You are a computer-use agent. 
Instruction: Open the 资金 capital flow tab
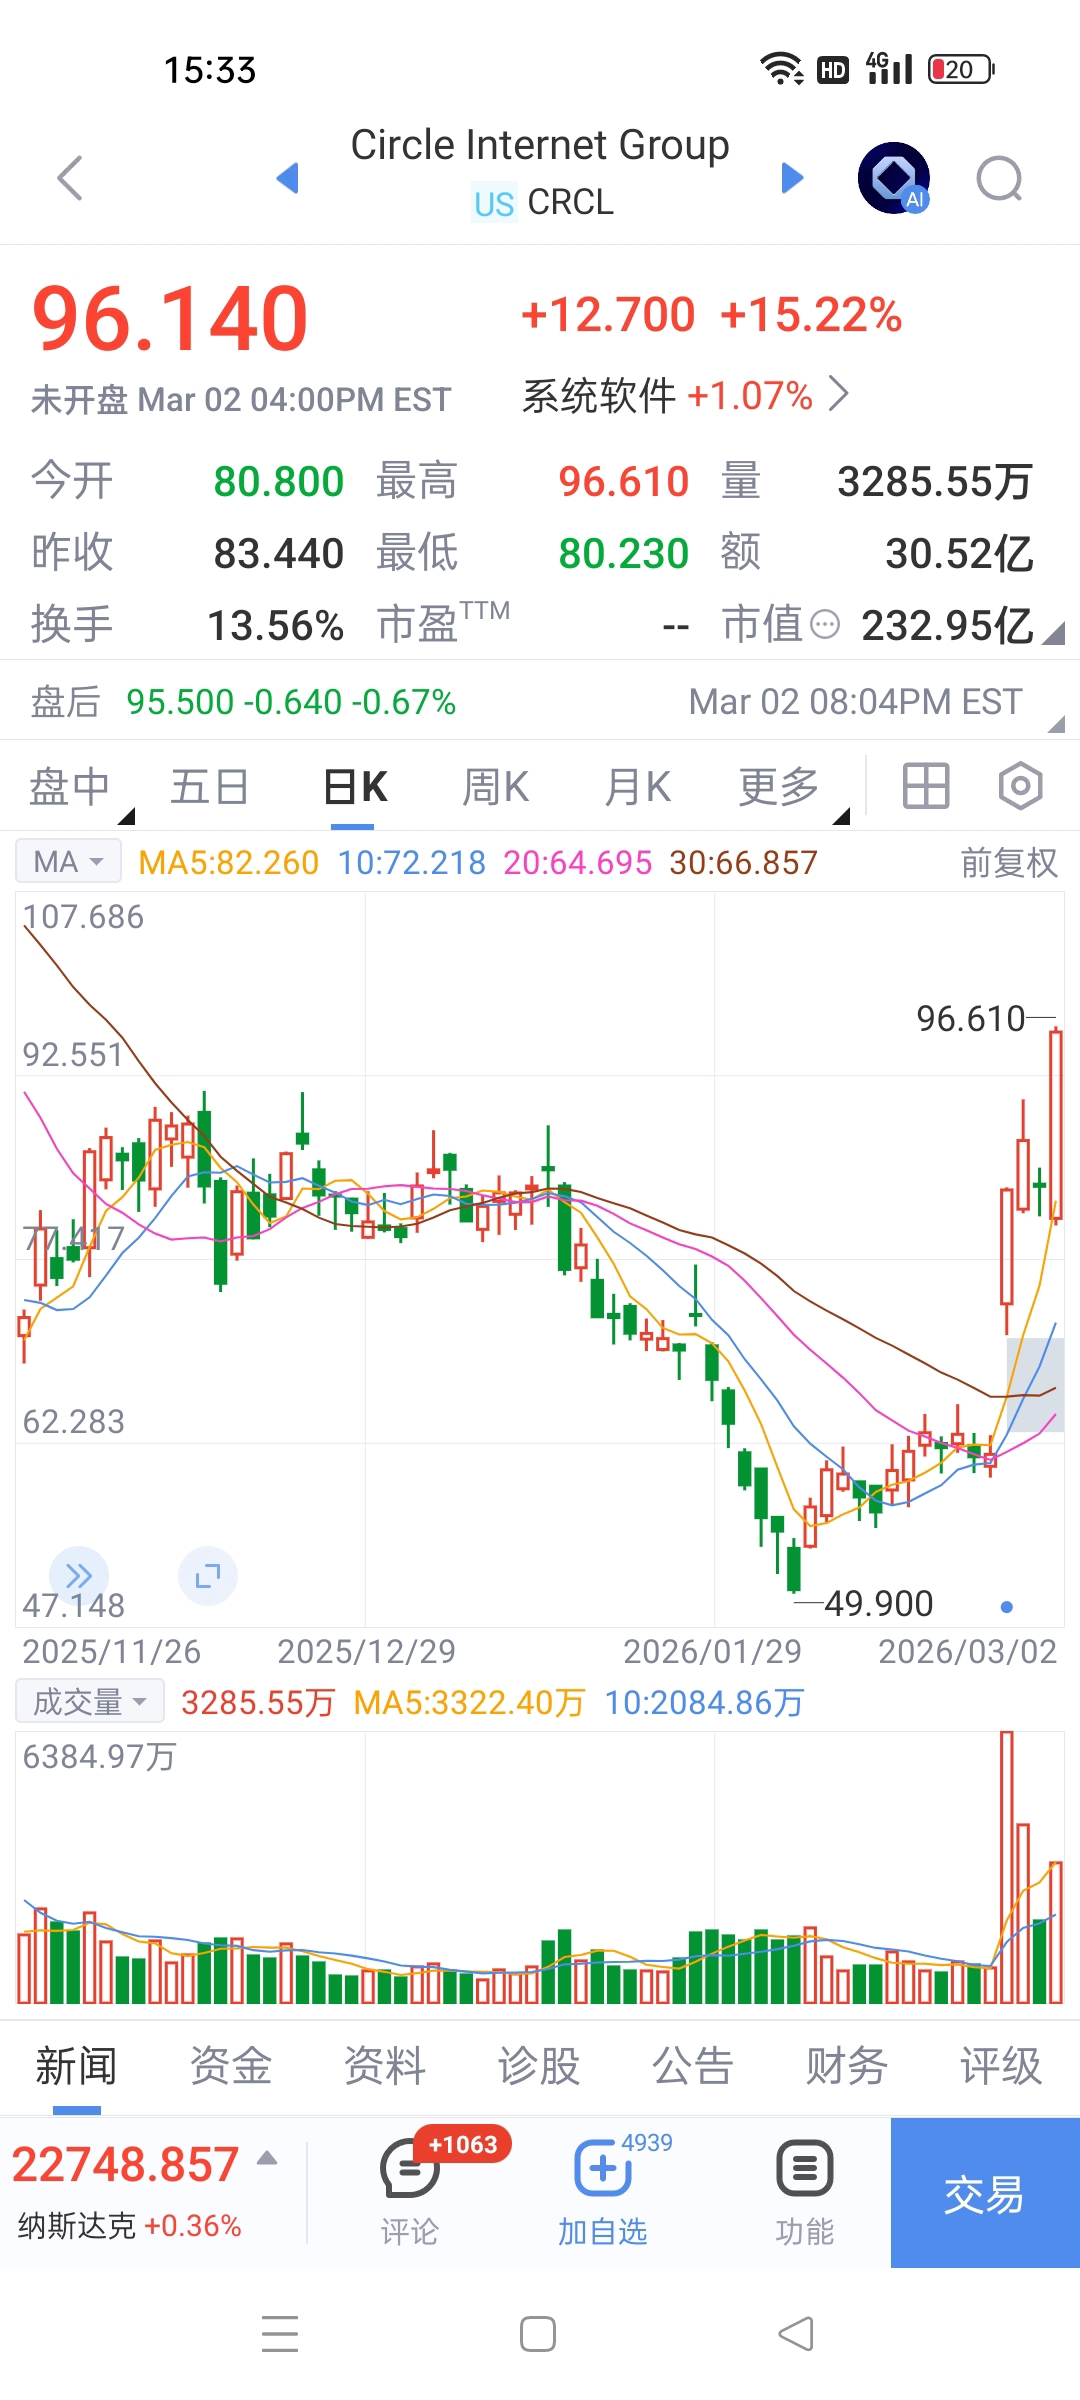click(231, 2066)
